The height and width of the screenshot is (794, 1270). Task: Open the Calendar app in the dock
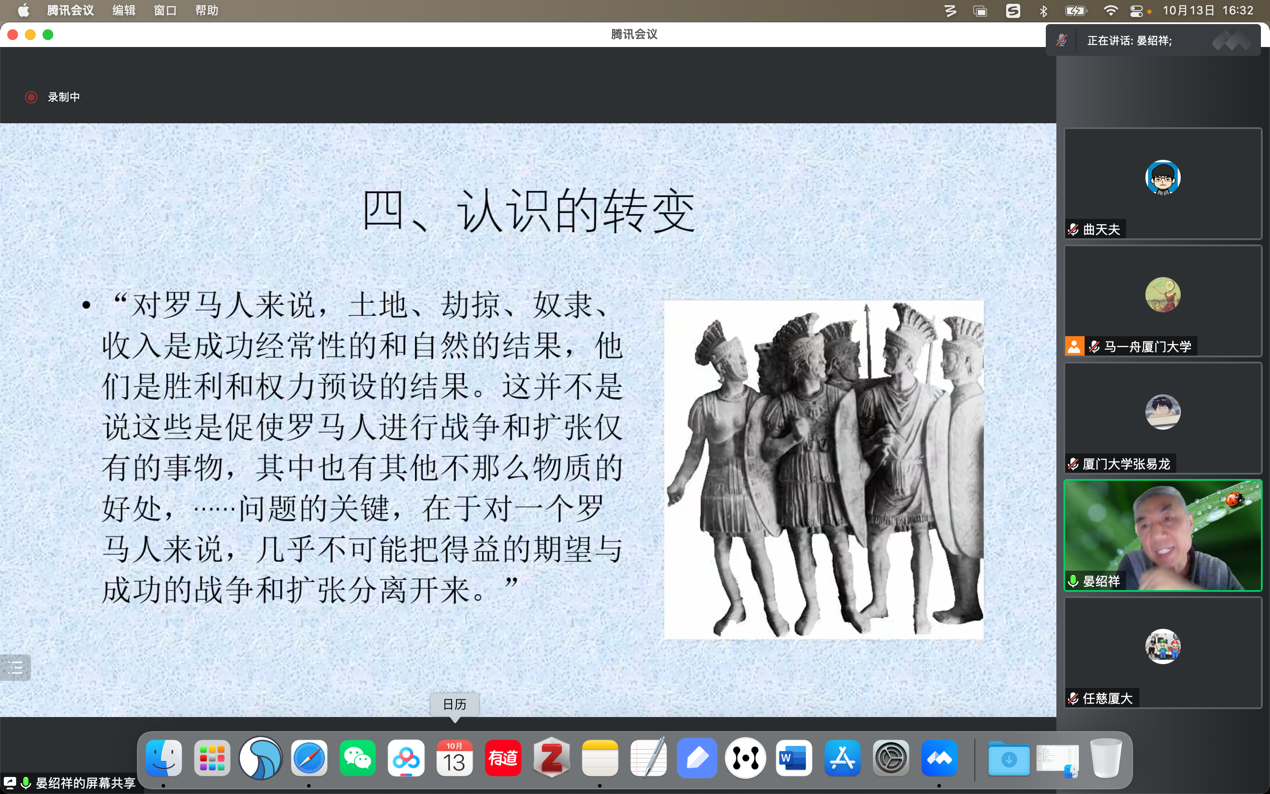[x=454, y=759]
